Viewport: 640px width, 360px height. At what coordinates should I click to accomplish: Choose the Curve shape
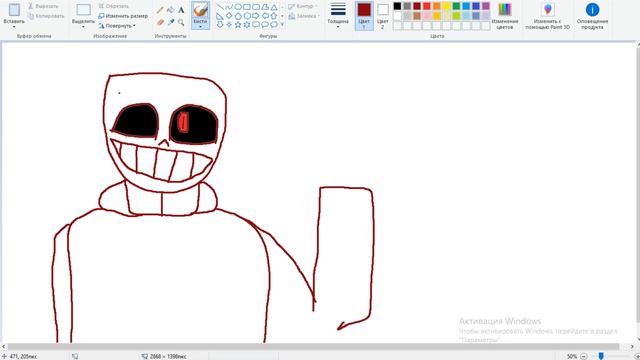click(229, 7)
